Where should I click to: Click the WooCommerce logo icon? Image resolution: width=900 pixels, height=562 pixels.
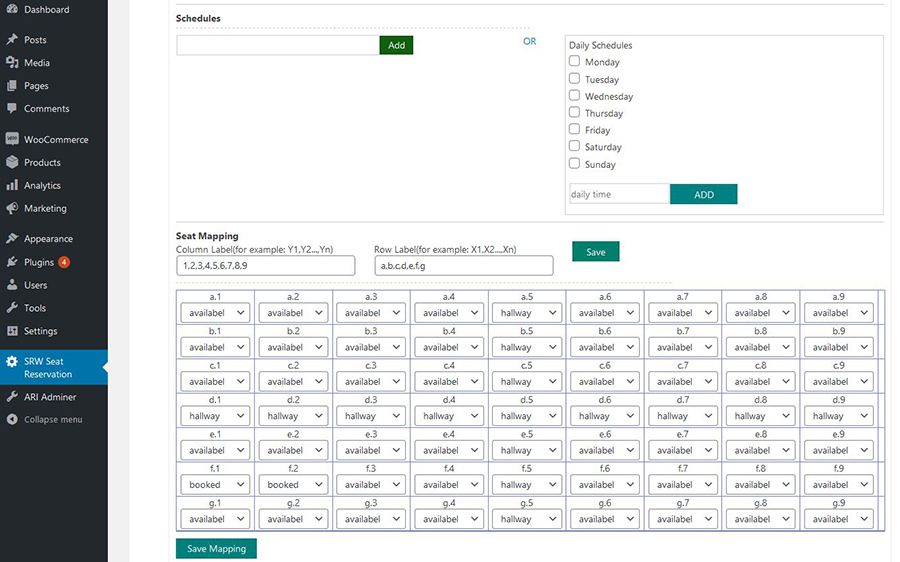point(12,140)
